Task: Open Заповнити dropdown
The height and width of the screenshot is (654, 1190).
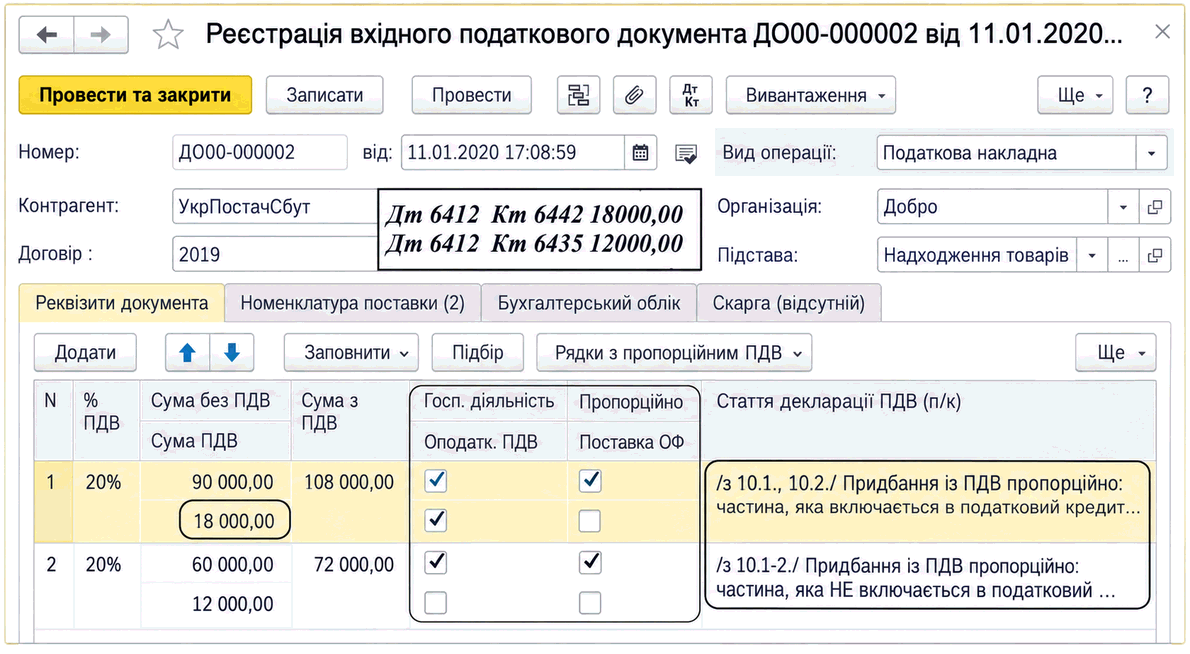Action: 351,353
